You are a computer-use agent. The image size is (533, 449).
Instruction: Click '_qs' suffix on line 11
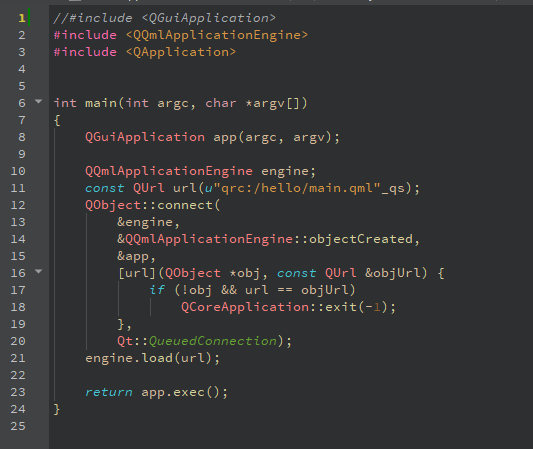click(x=393, y=189)
